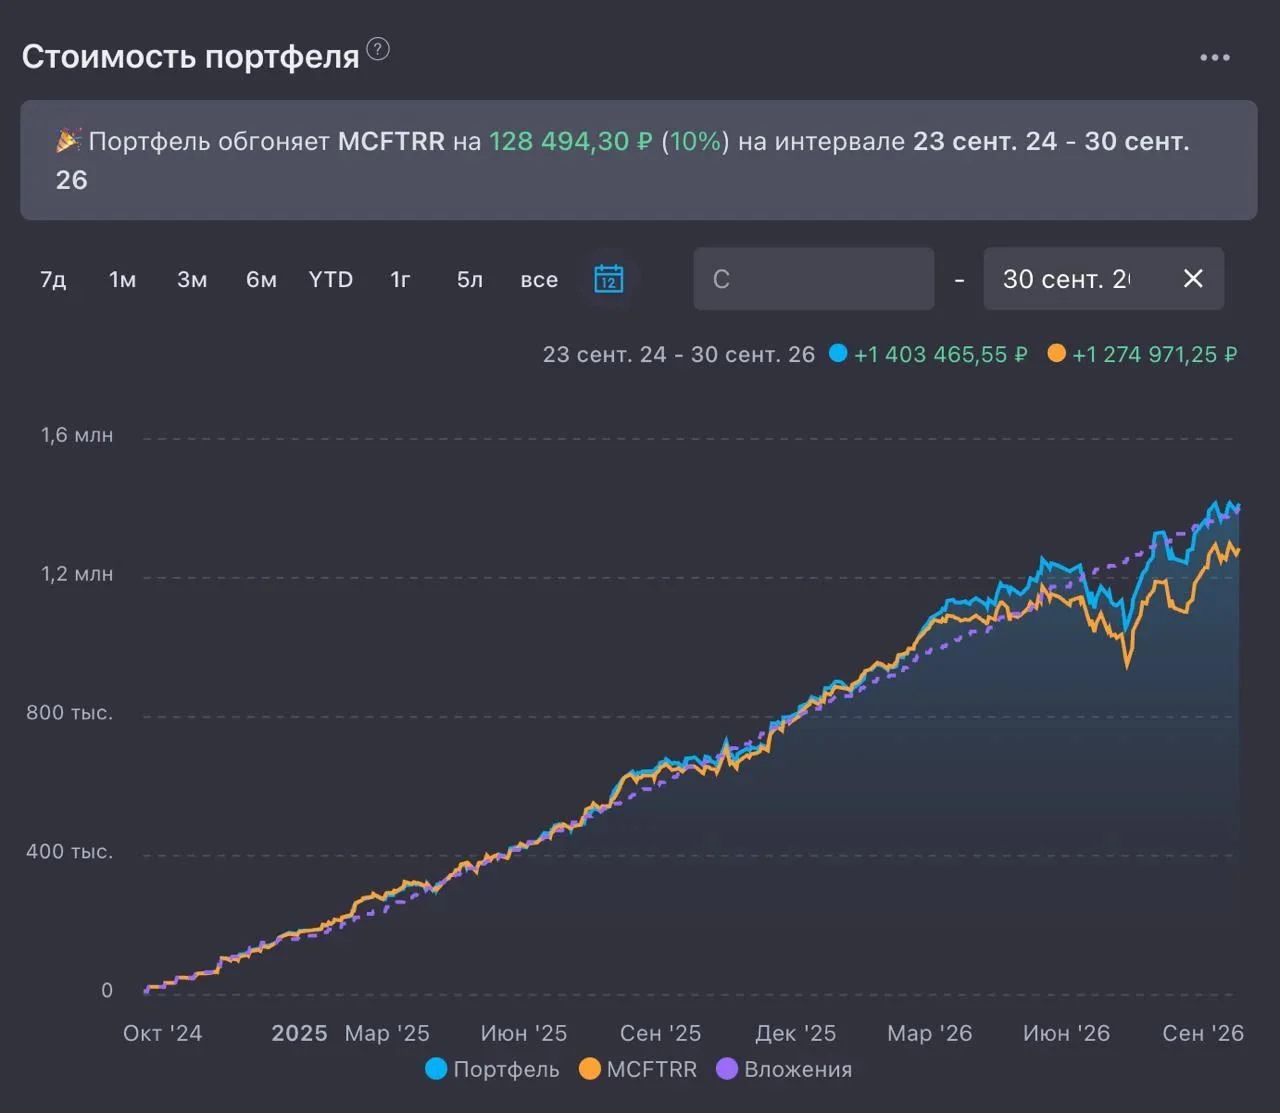Click the Мар '26 axis label
The height and width of the screenshot is (1113, 1280).
[930, 1033]
